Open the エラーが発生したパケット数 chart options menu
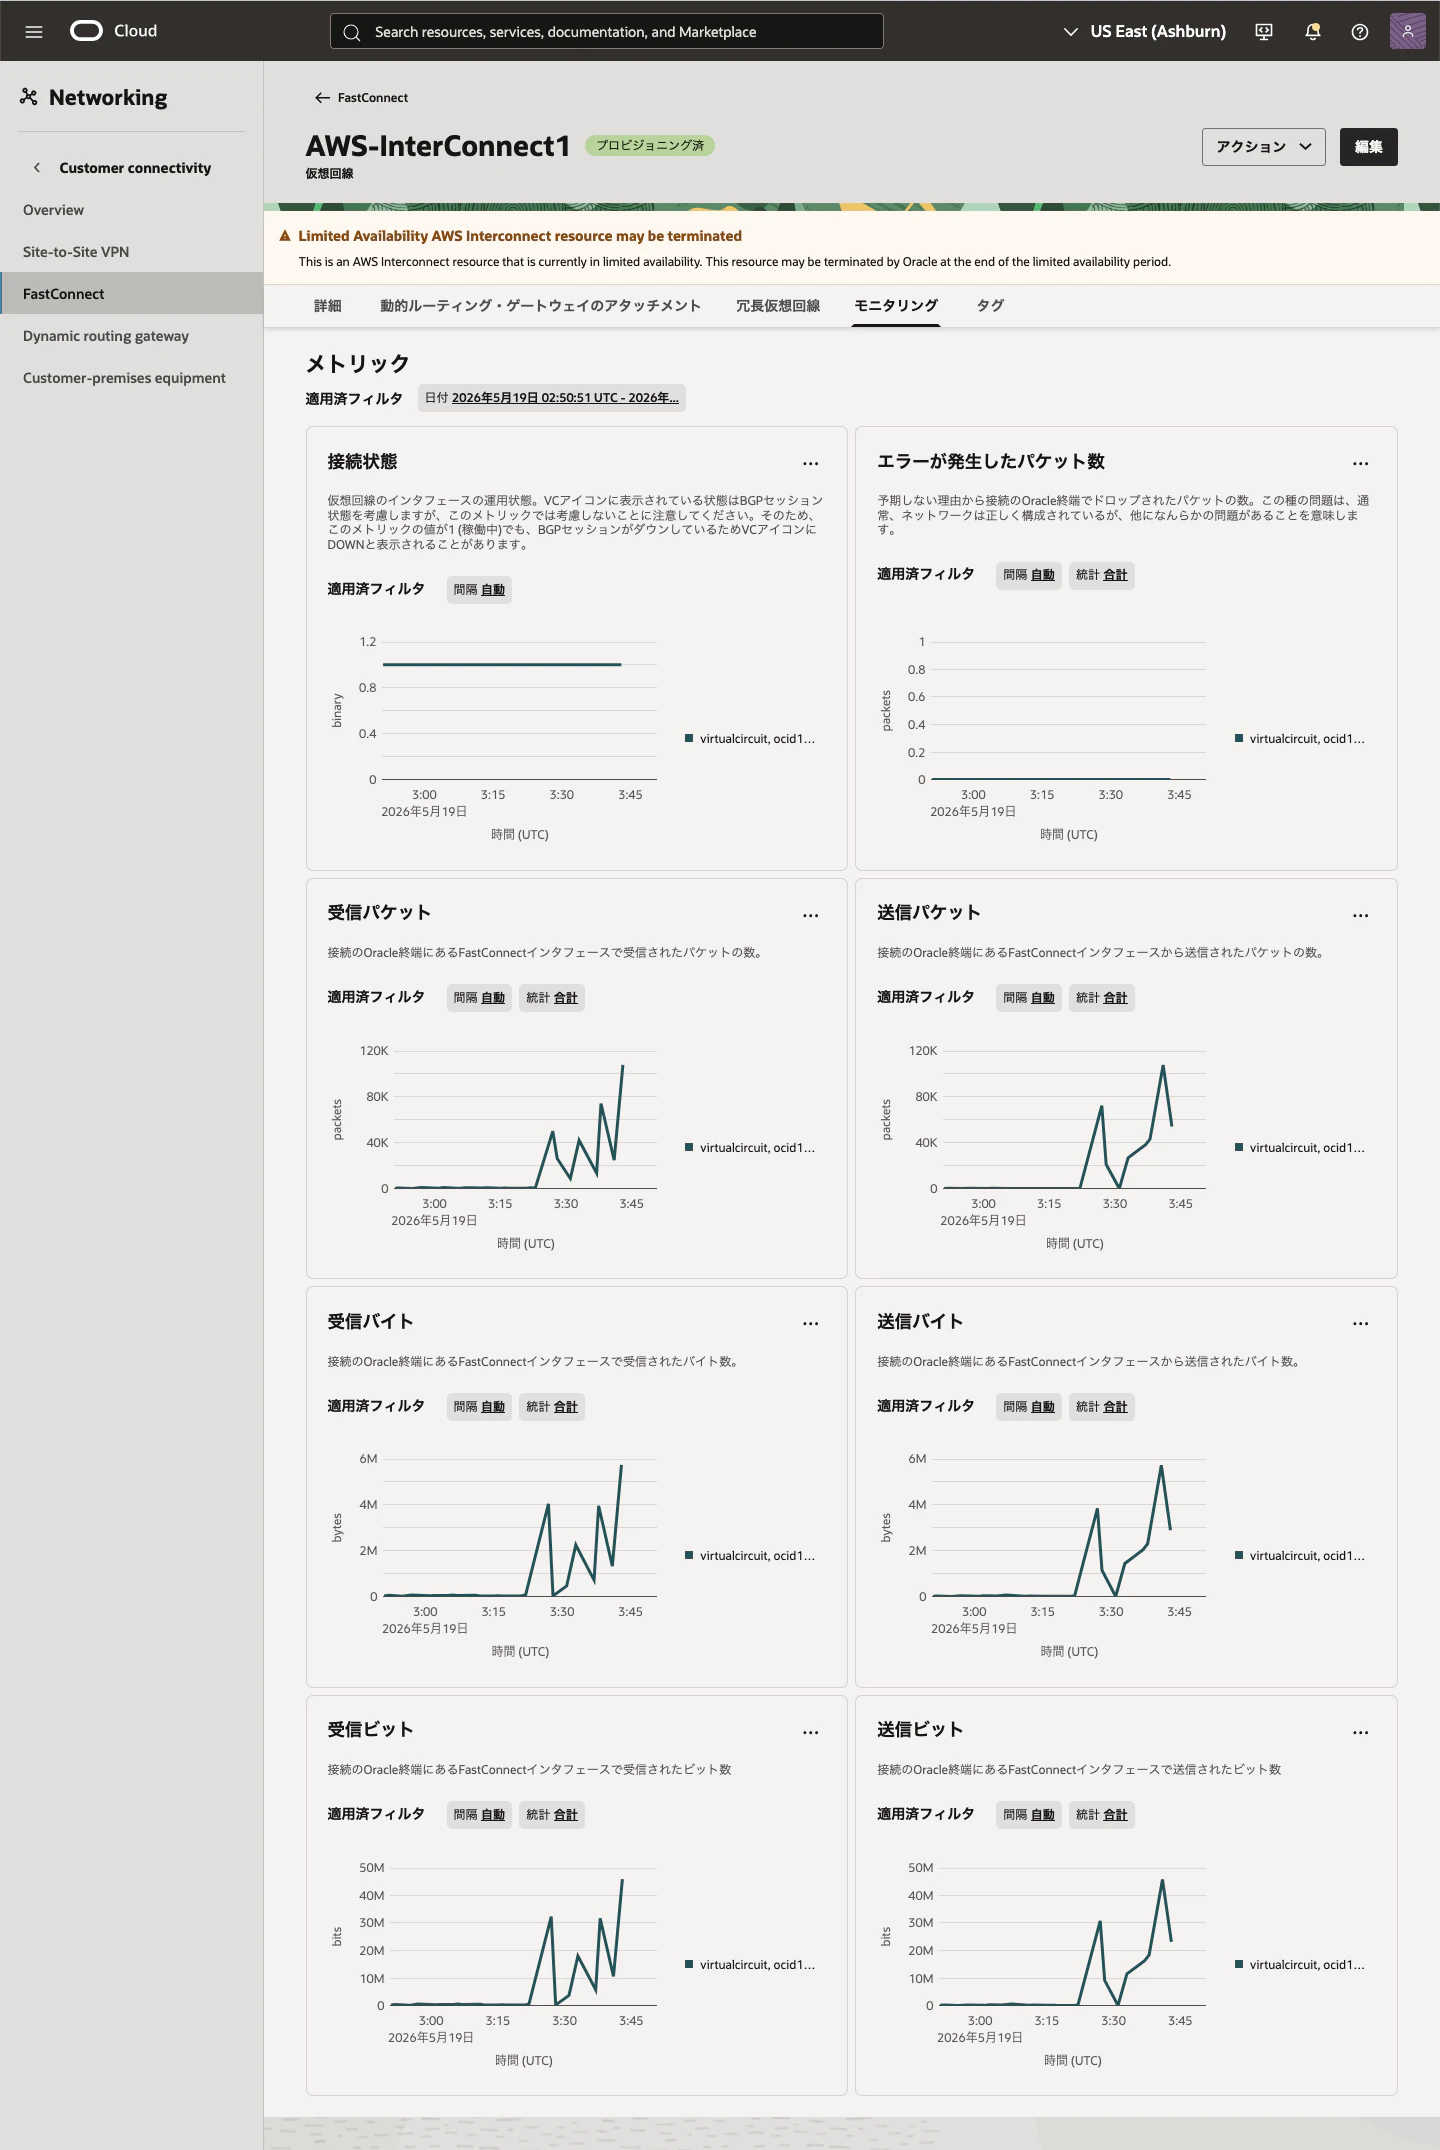 [1361, 463]
